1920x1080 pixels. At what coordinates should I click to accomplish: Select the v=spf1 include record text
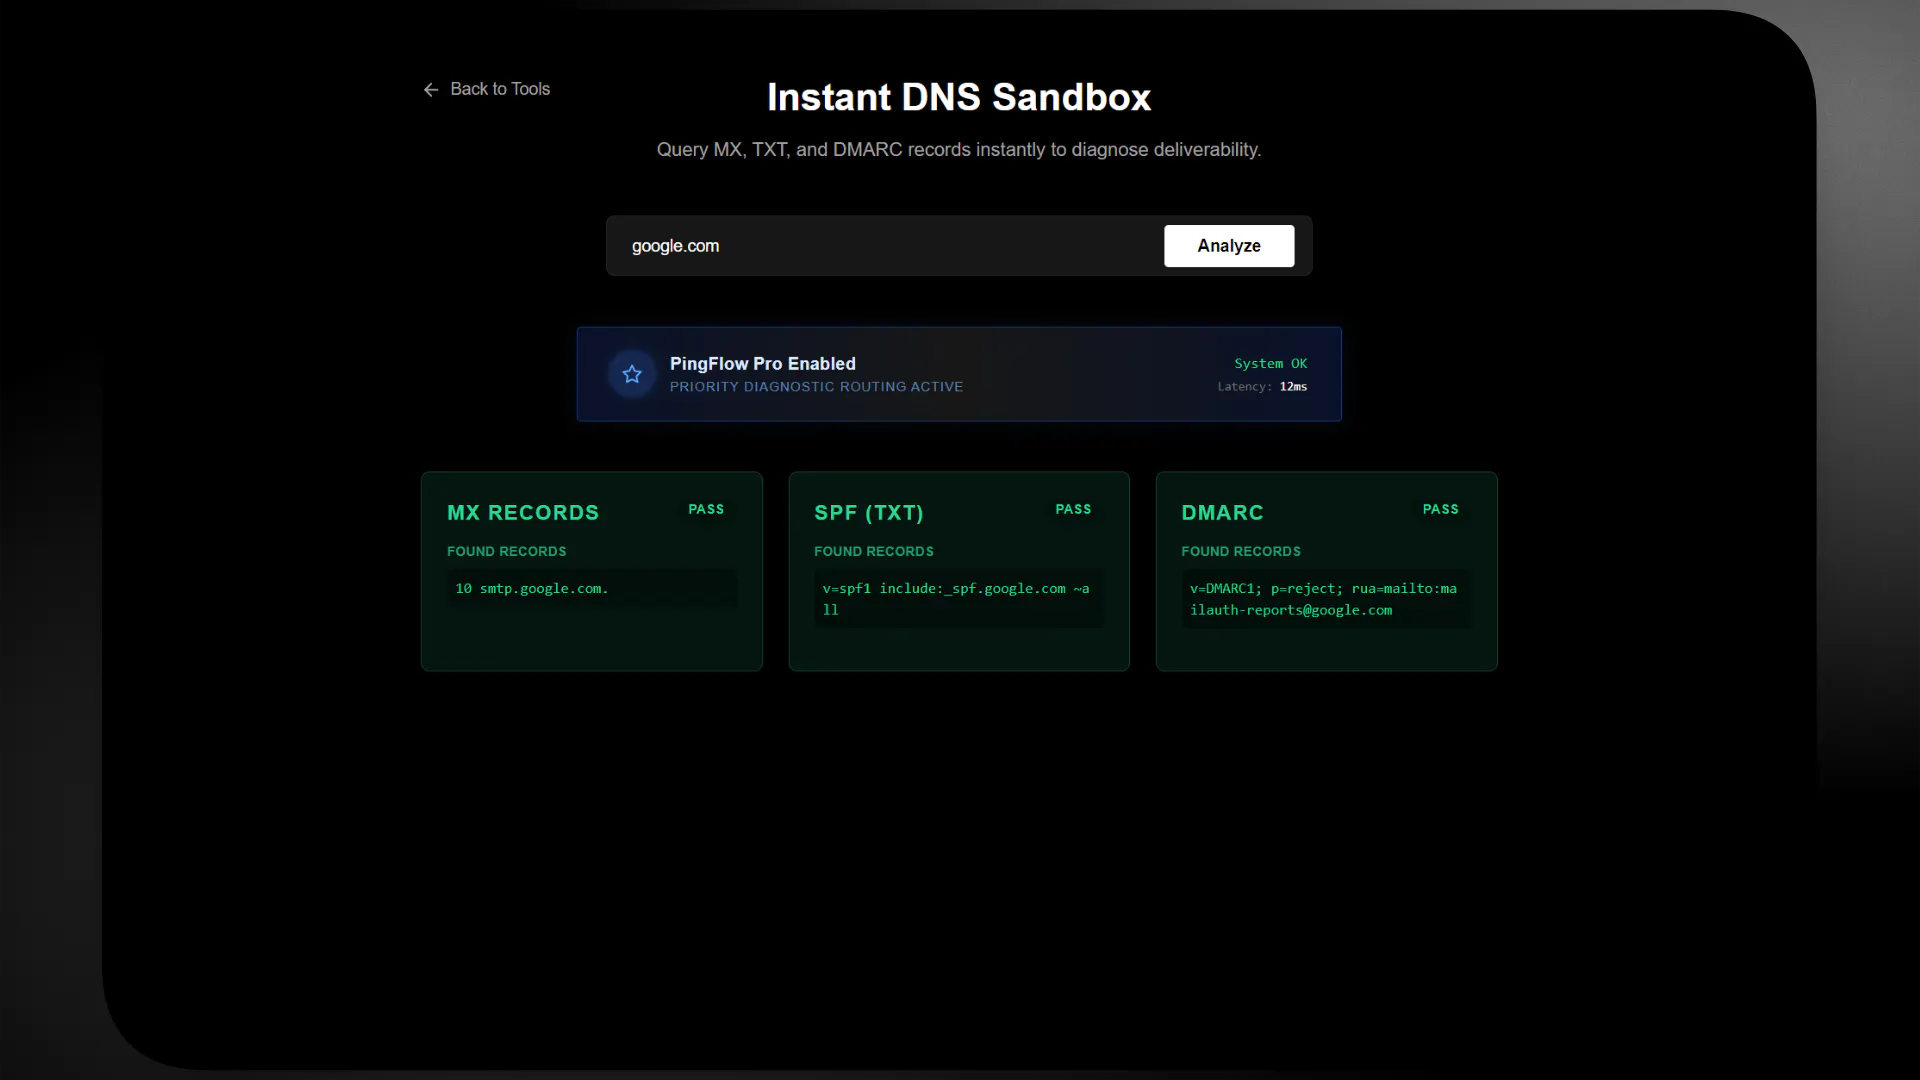coord(959,599)
